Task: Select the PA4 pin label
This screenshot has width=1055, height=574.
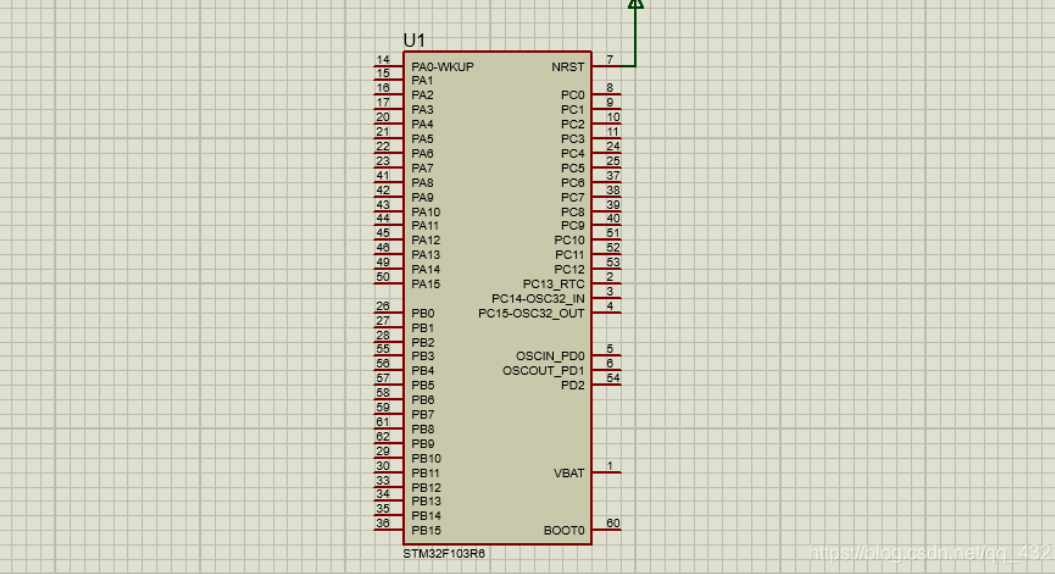Action: pyautogui.click(x=423, y=124)
